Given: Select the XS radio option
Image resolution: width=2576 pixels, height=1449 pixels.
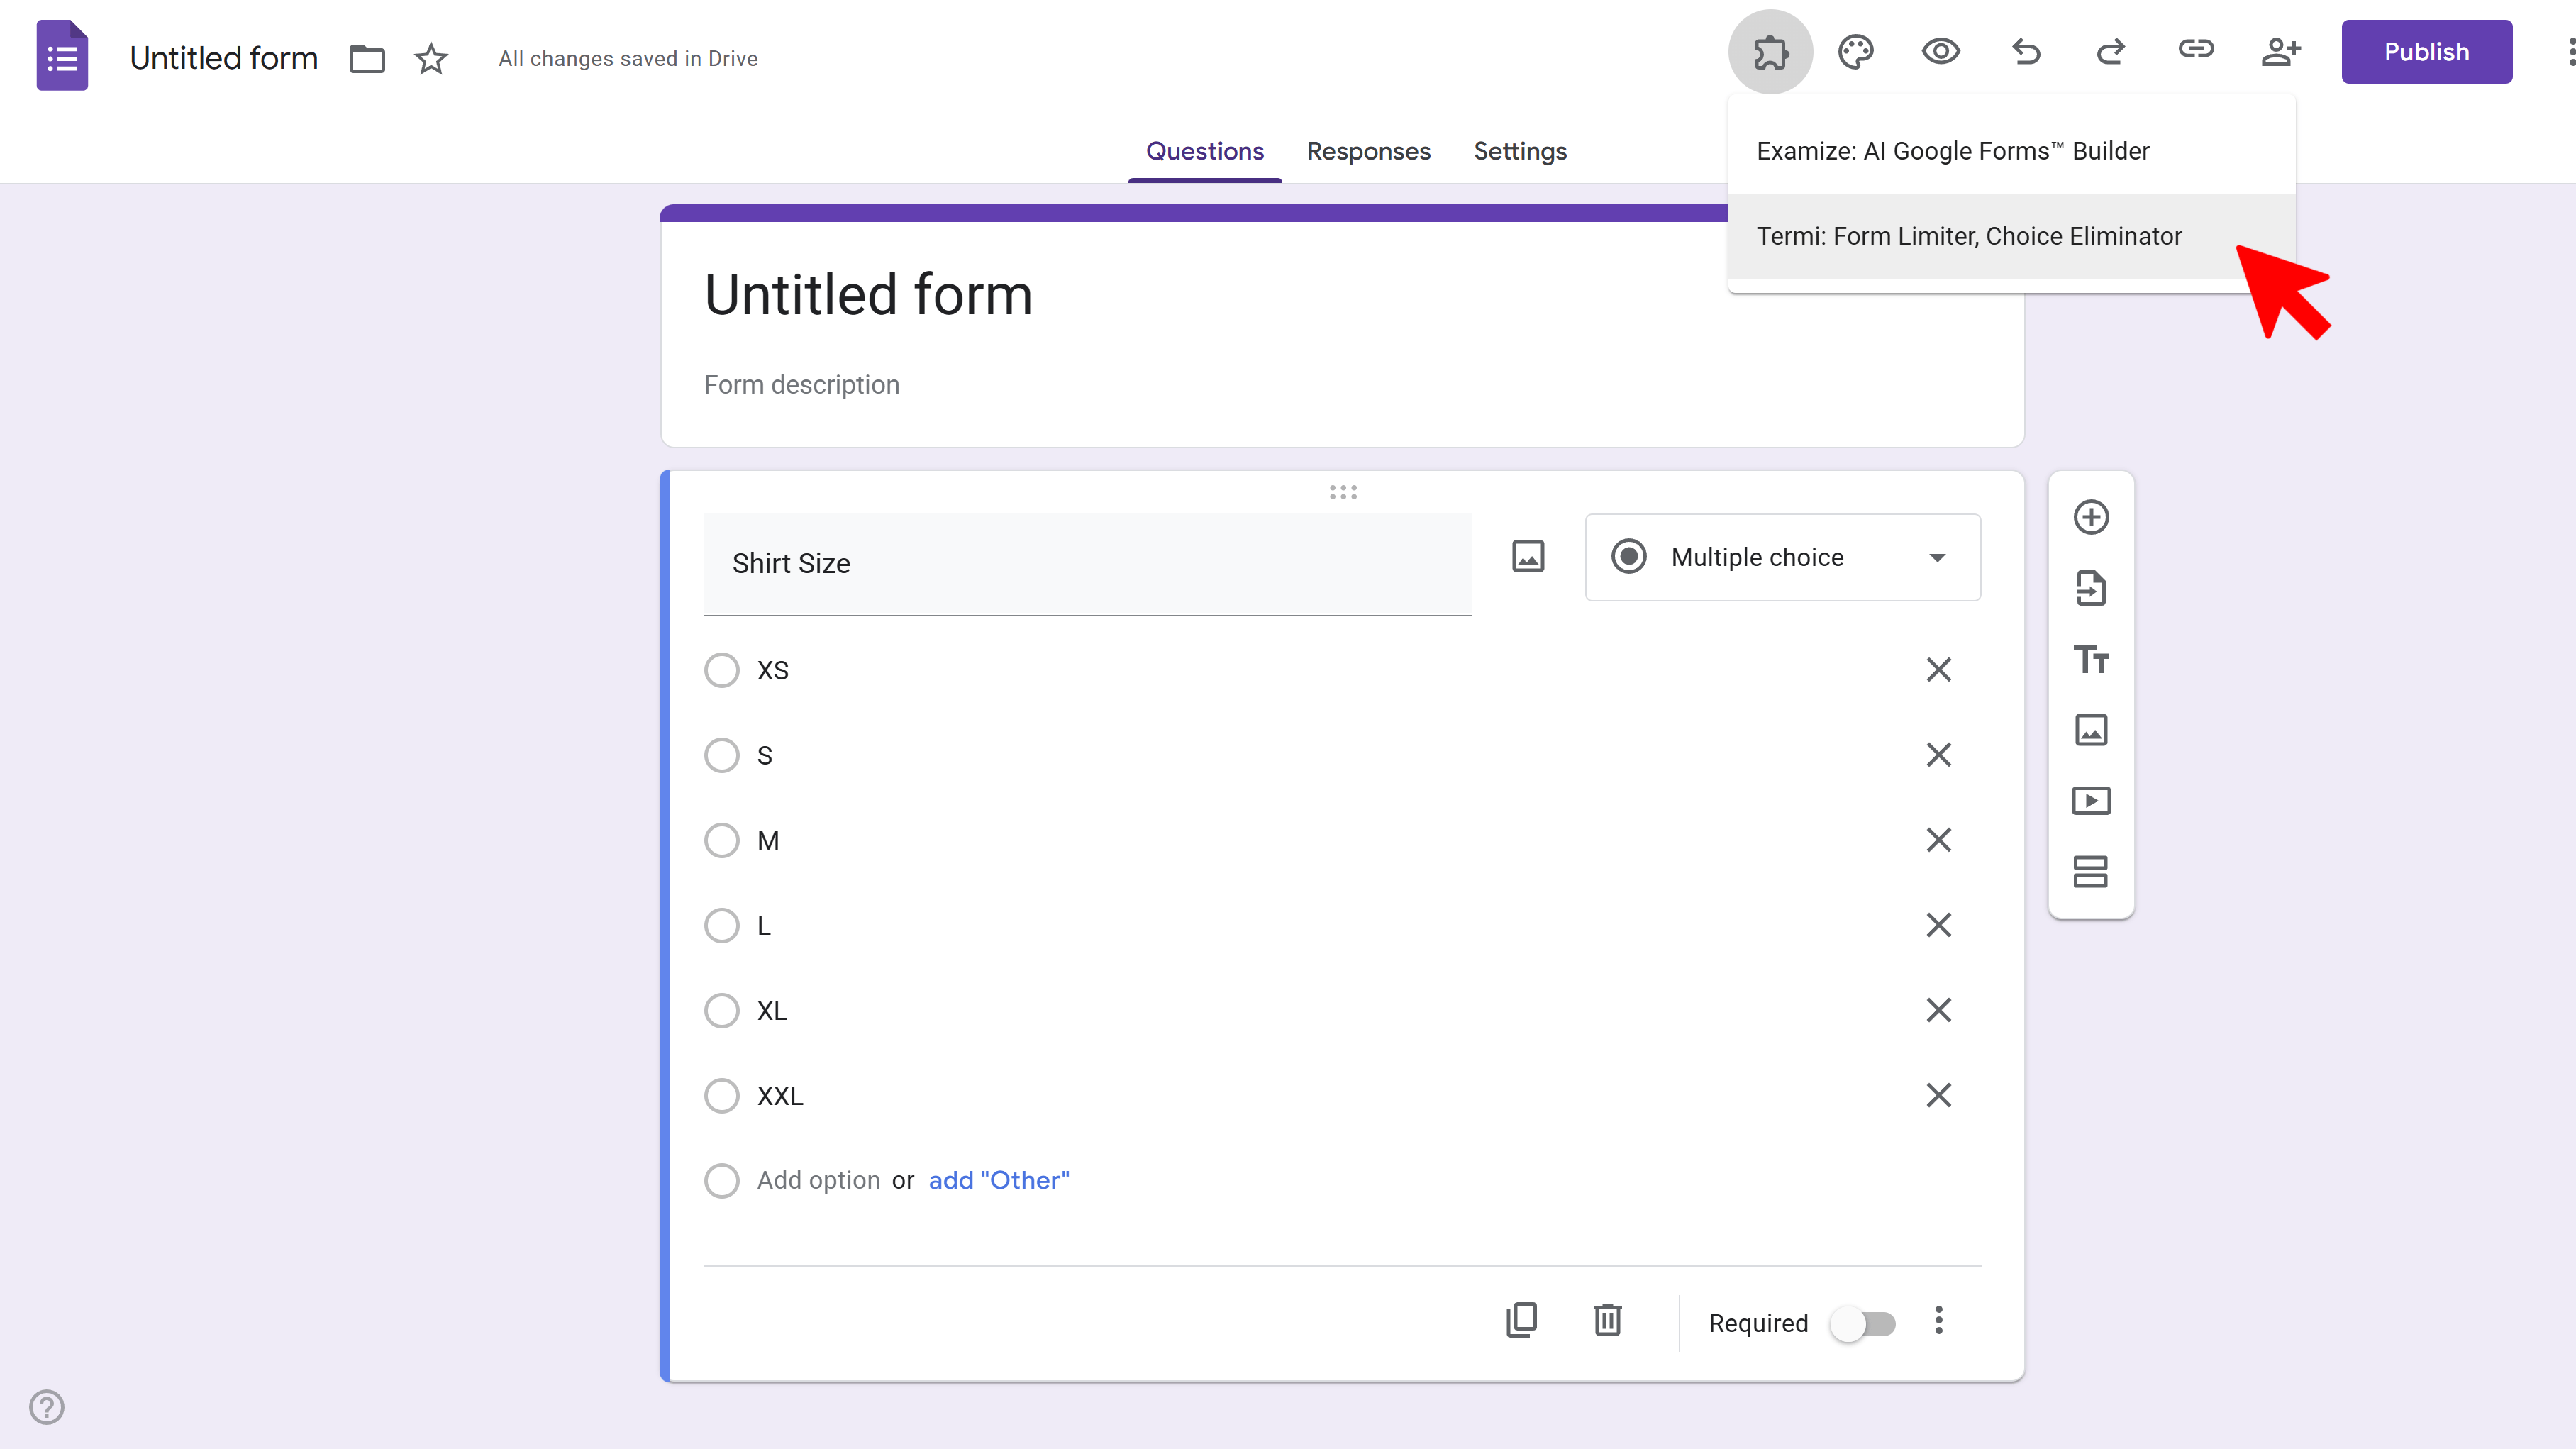Looking at the screenshot, I should [x=721, y=670].
